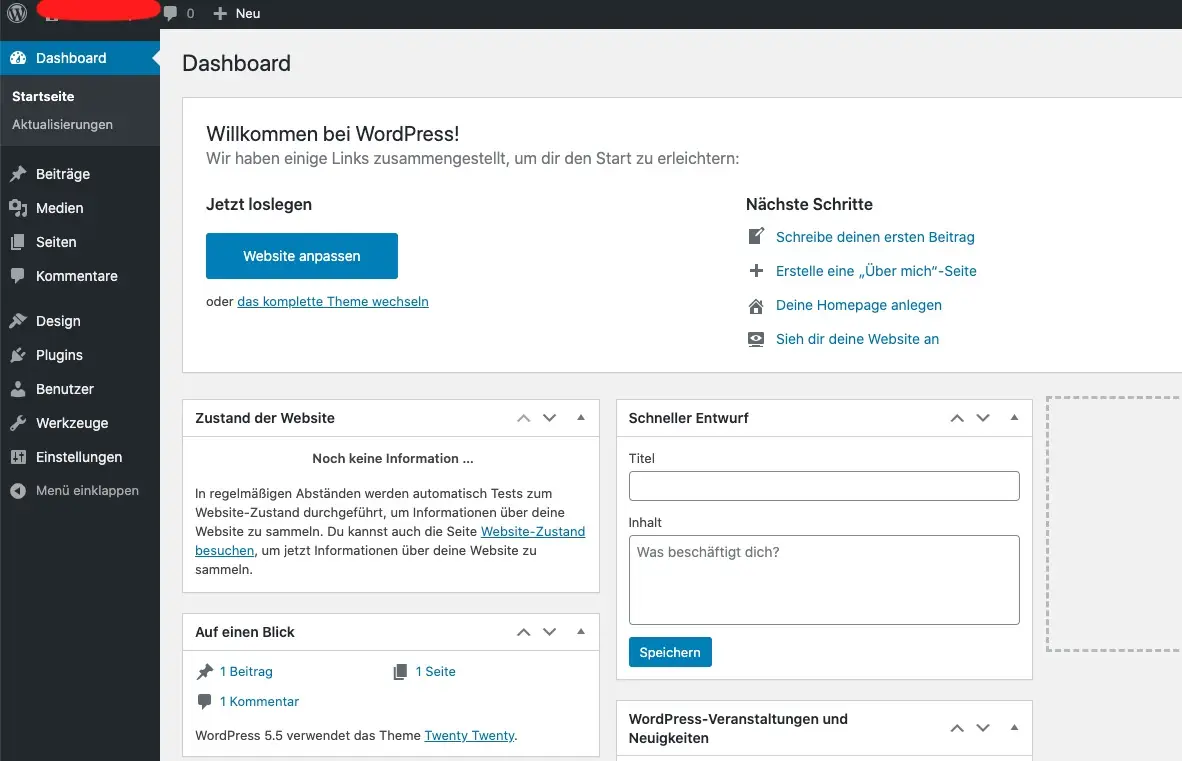Viewport: 1182px width, 761px height.
Task: Click the edit icon beside Schreibe deinen ersten Beitrag
Action: [756, 237]
